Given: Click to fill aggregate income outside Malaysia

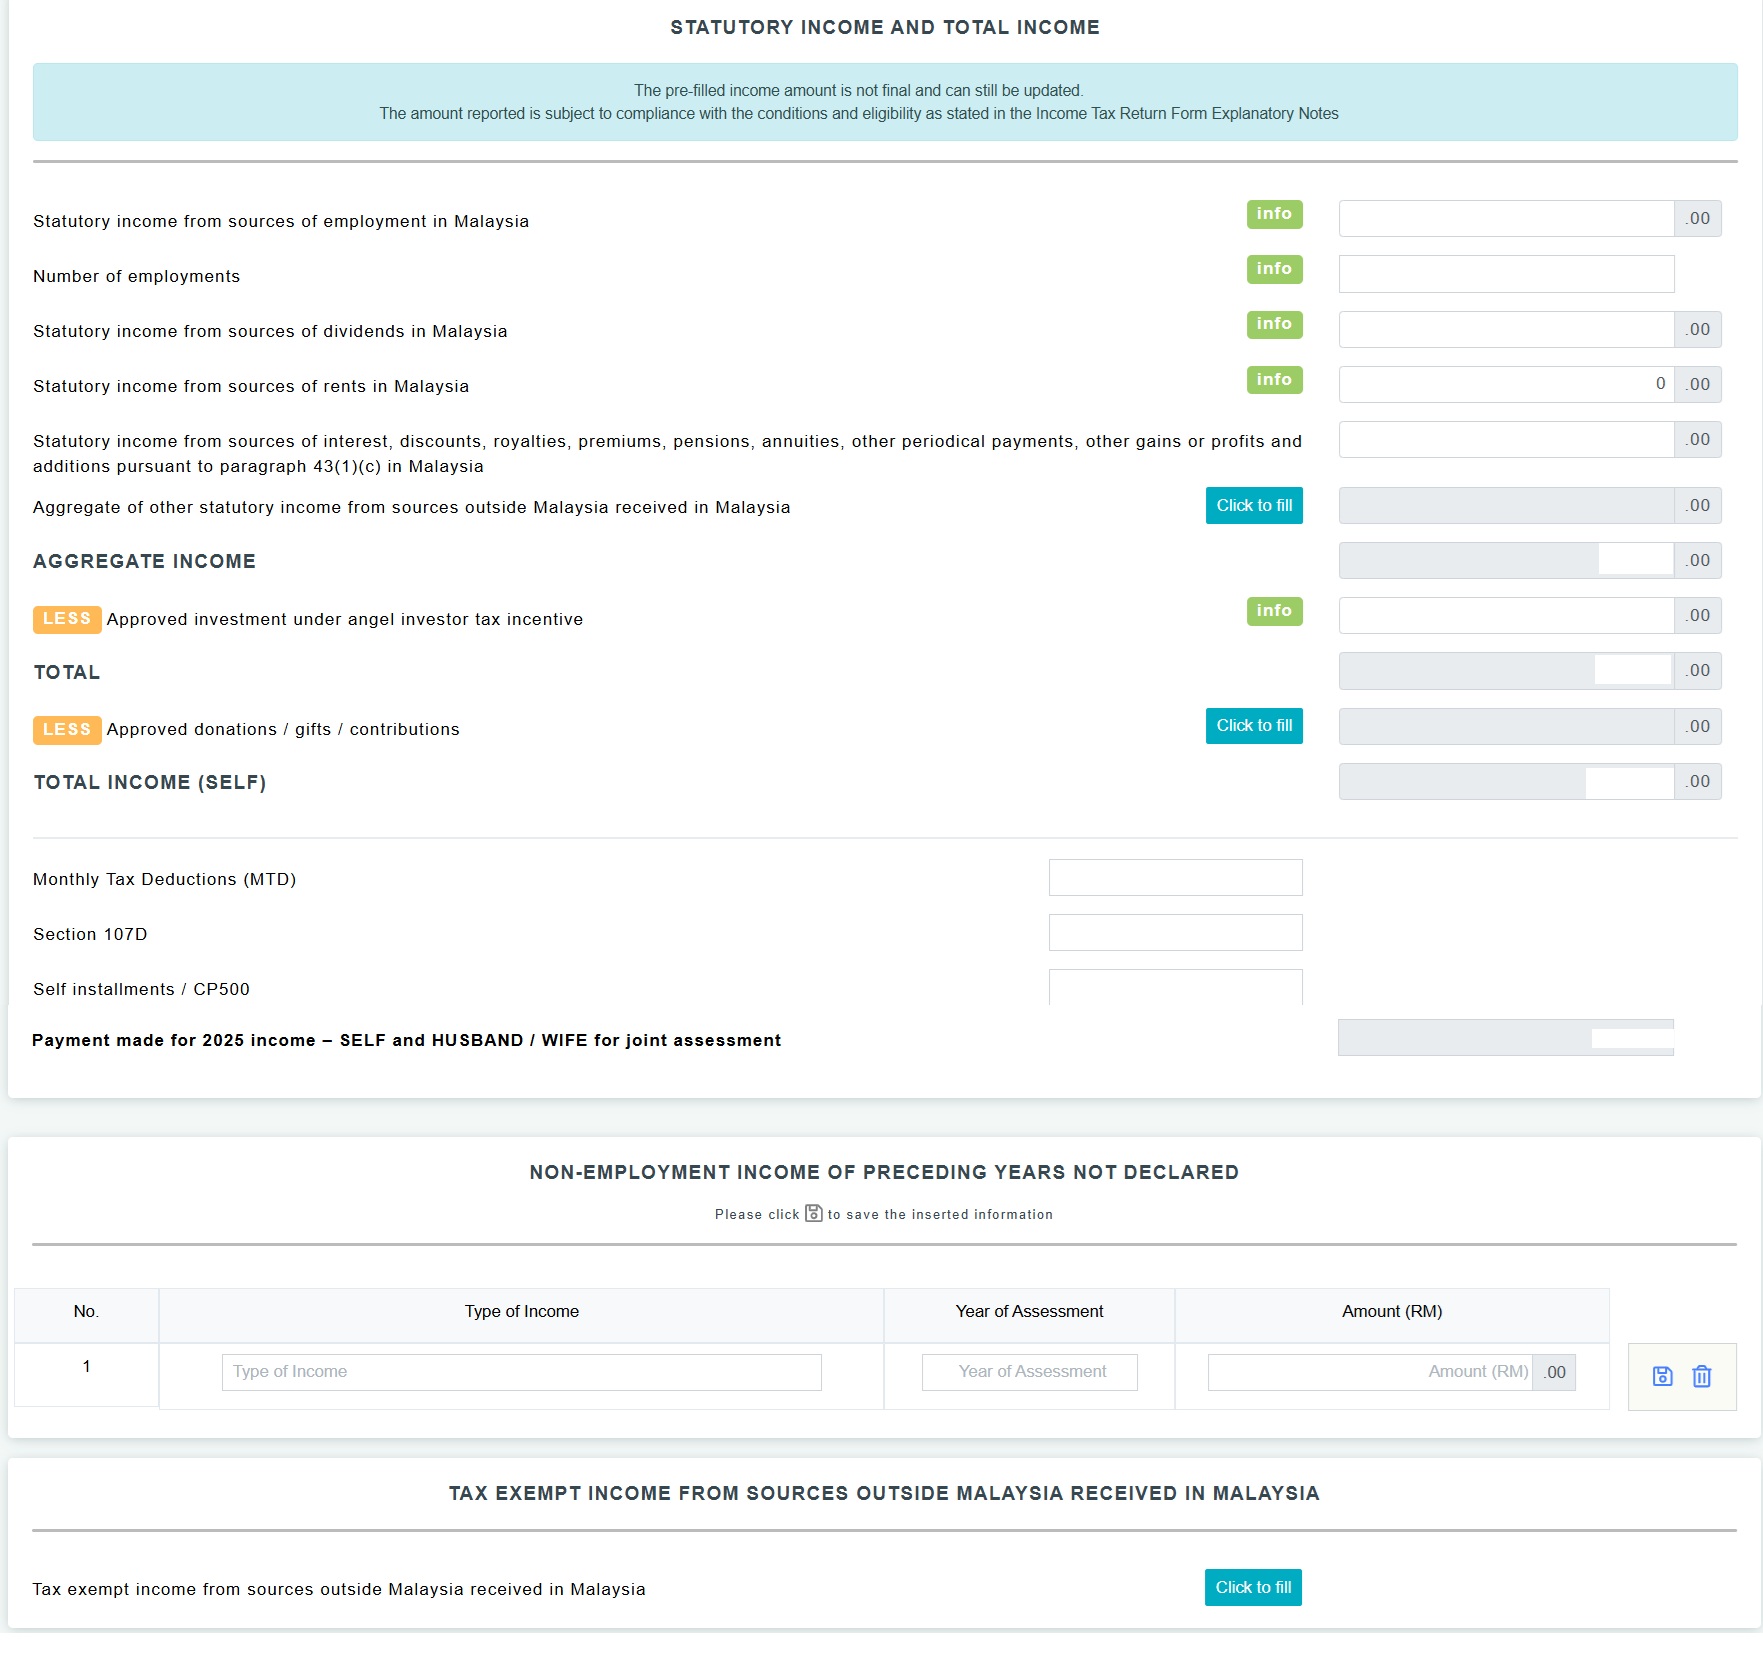Looking at the screenshot, I should [x=1254, y=506].
